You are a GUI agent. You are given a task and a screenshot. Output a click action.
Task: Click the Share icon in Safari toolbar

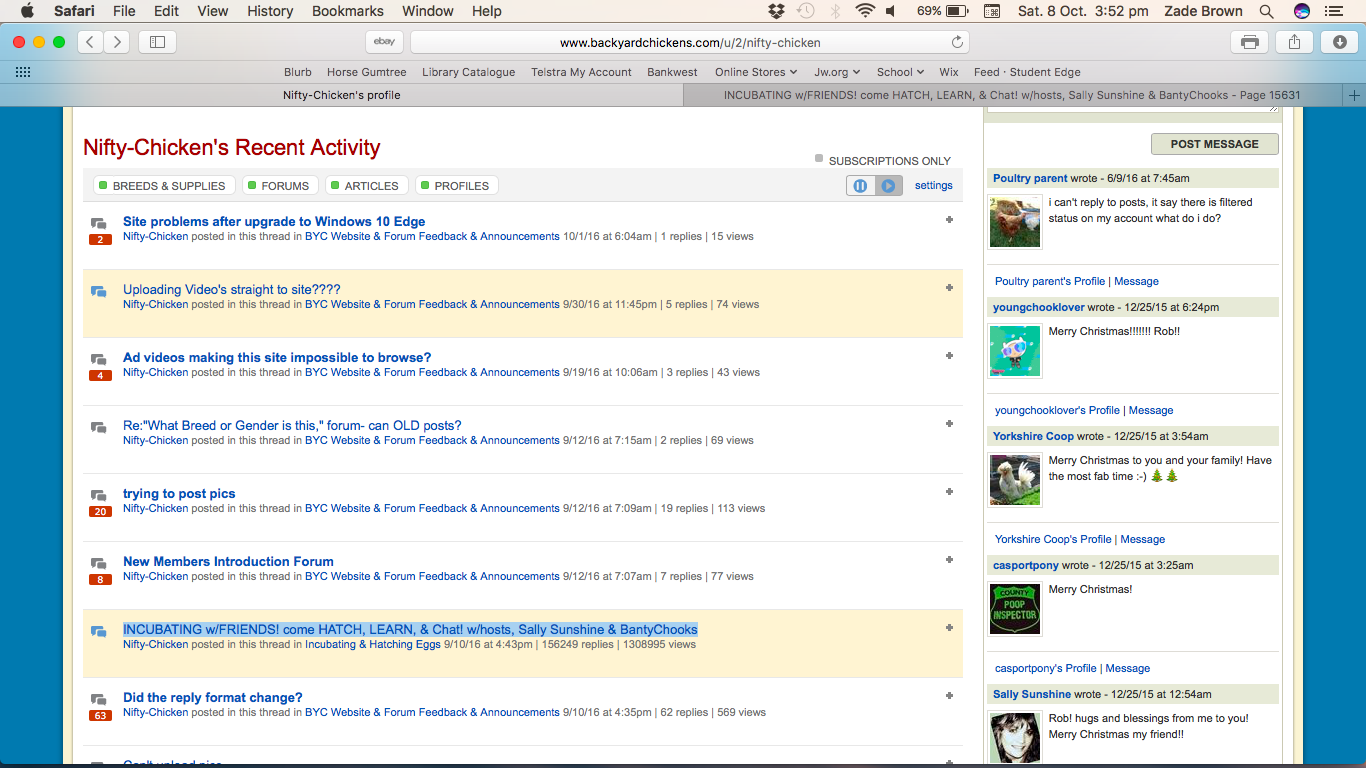click(x=1294, y=42)
